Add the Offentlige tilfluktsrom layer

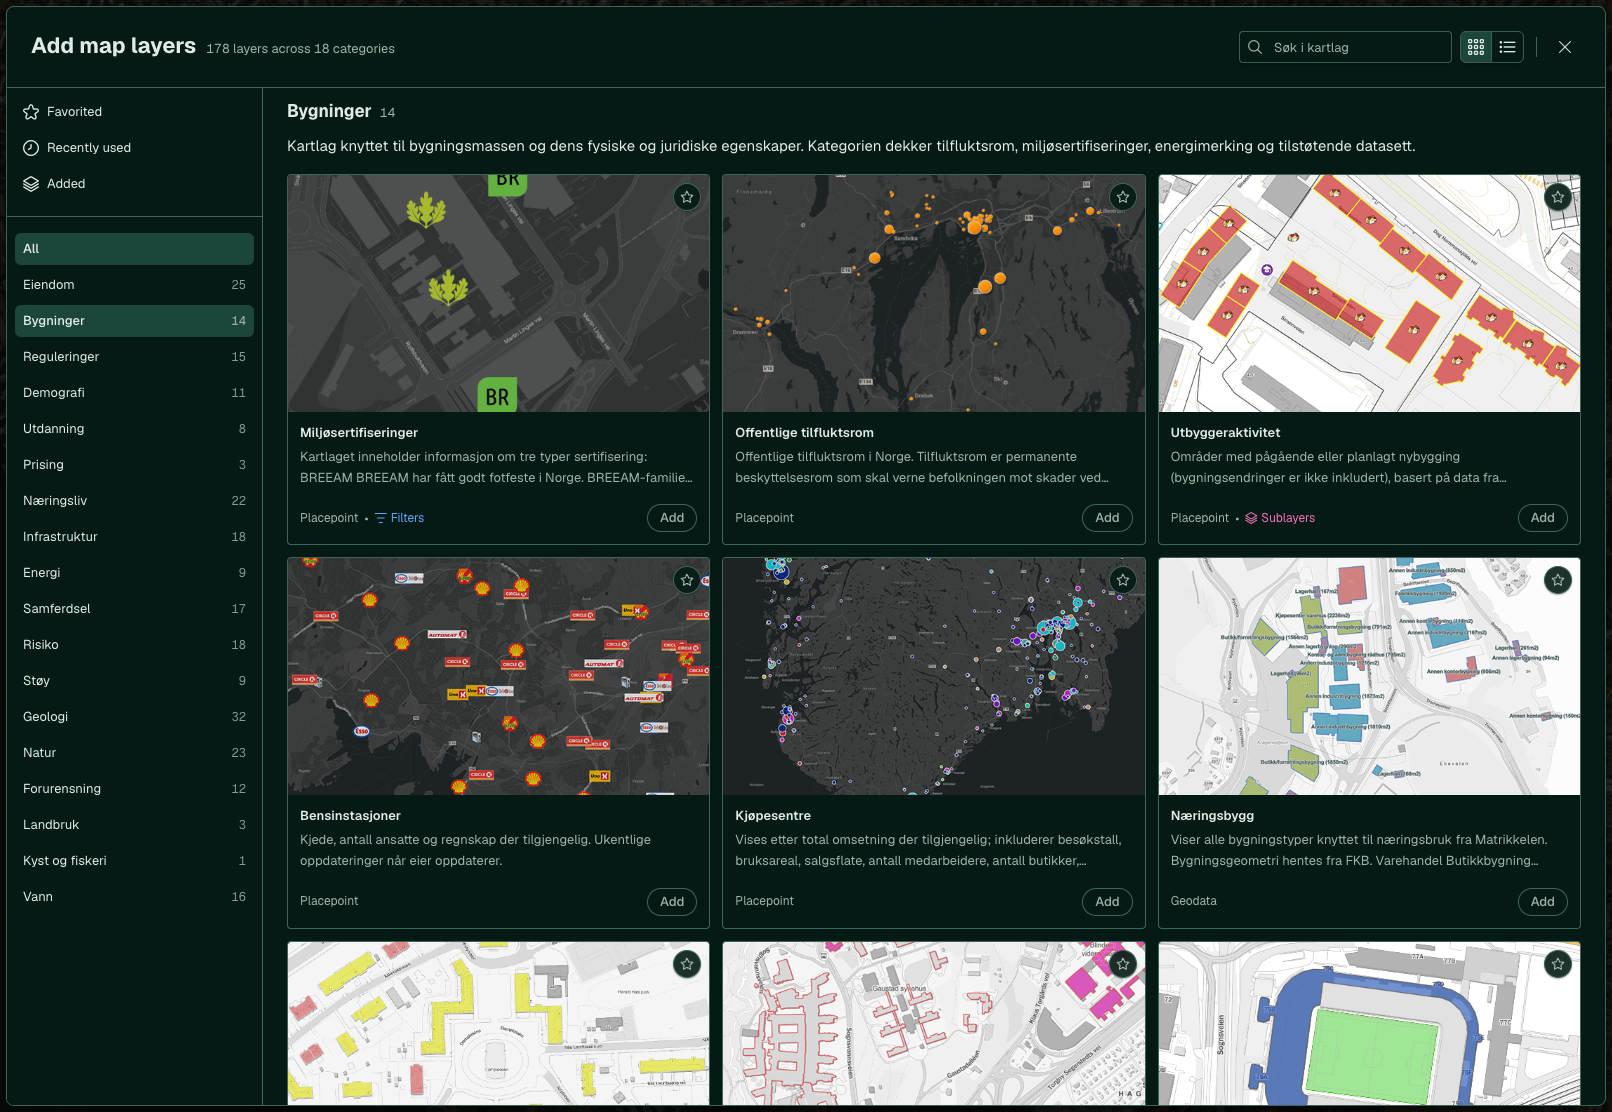coord(1107,518)
